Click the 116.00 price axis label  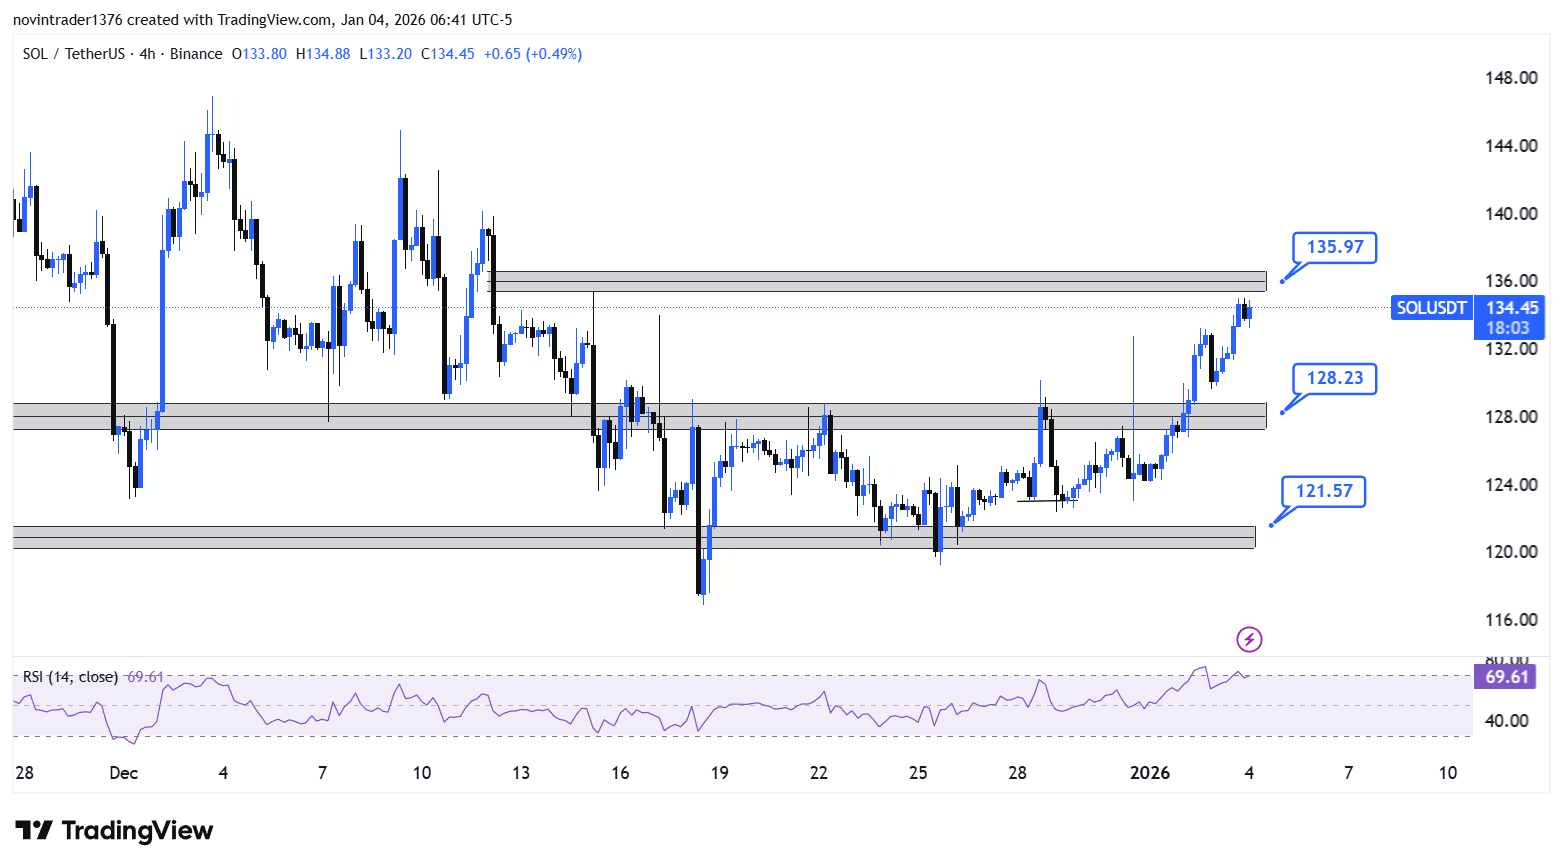coord(1511,620)
